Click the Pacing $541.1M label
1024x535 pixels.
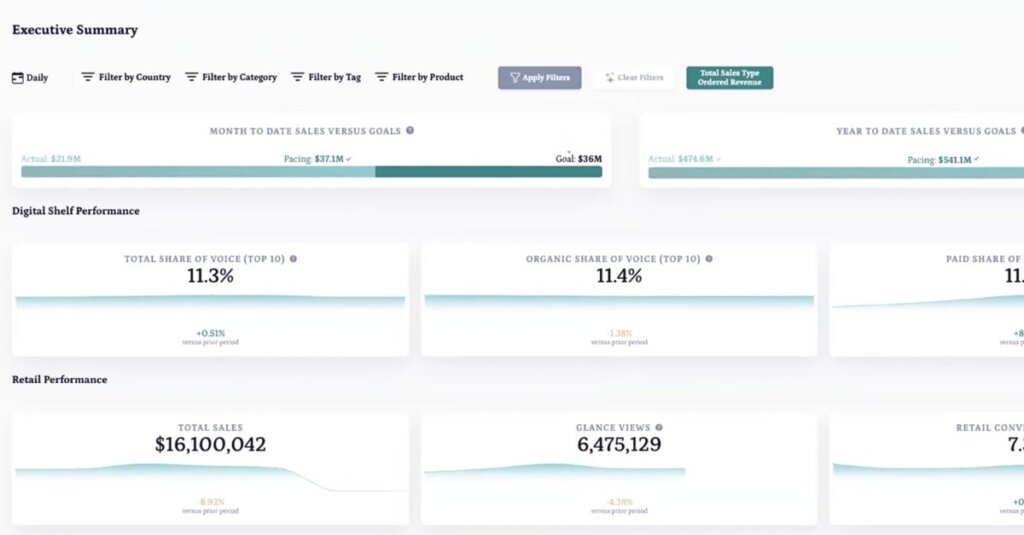[942, 160]
